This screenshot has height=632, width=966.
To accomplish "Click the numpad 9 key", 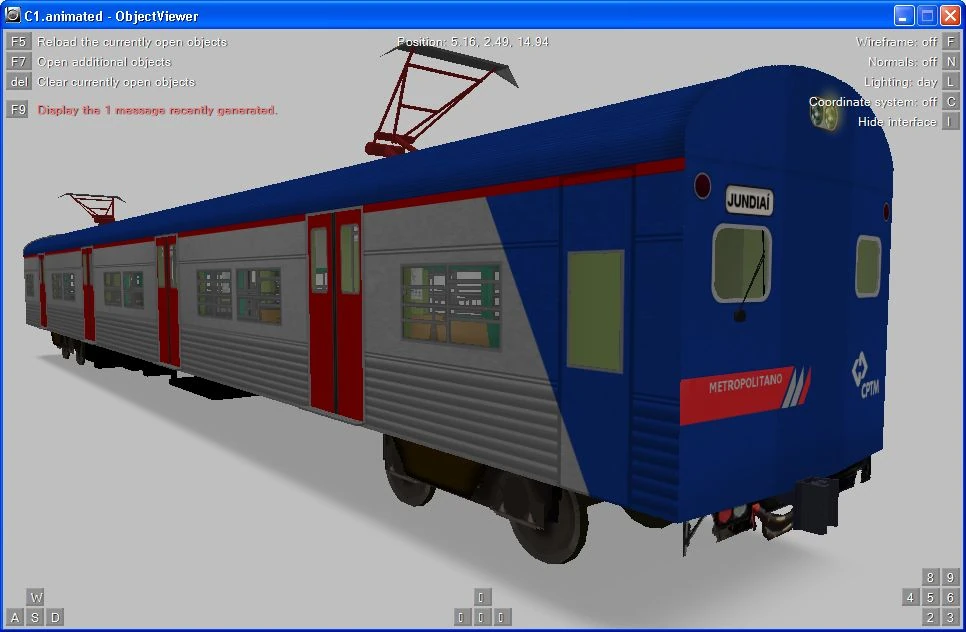I will [x=950, y=577].
